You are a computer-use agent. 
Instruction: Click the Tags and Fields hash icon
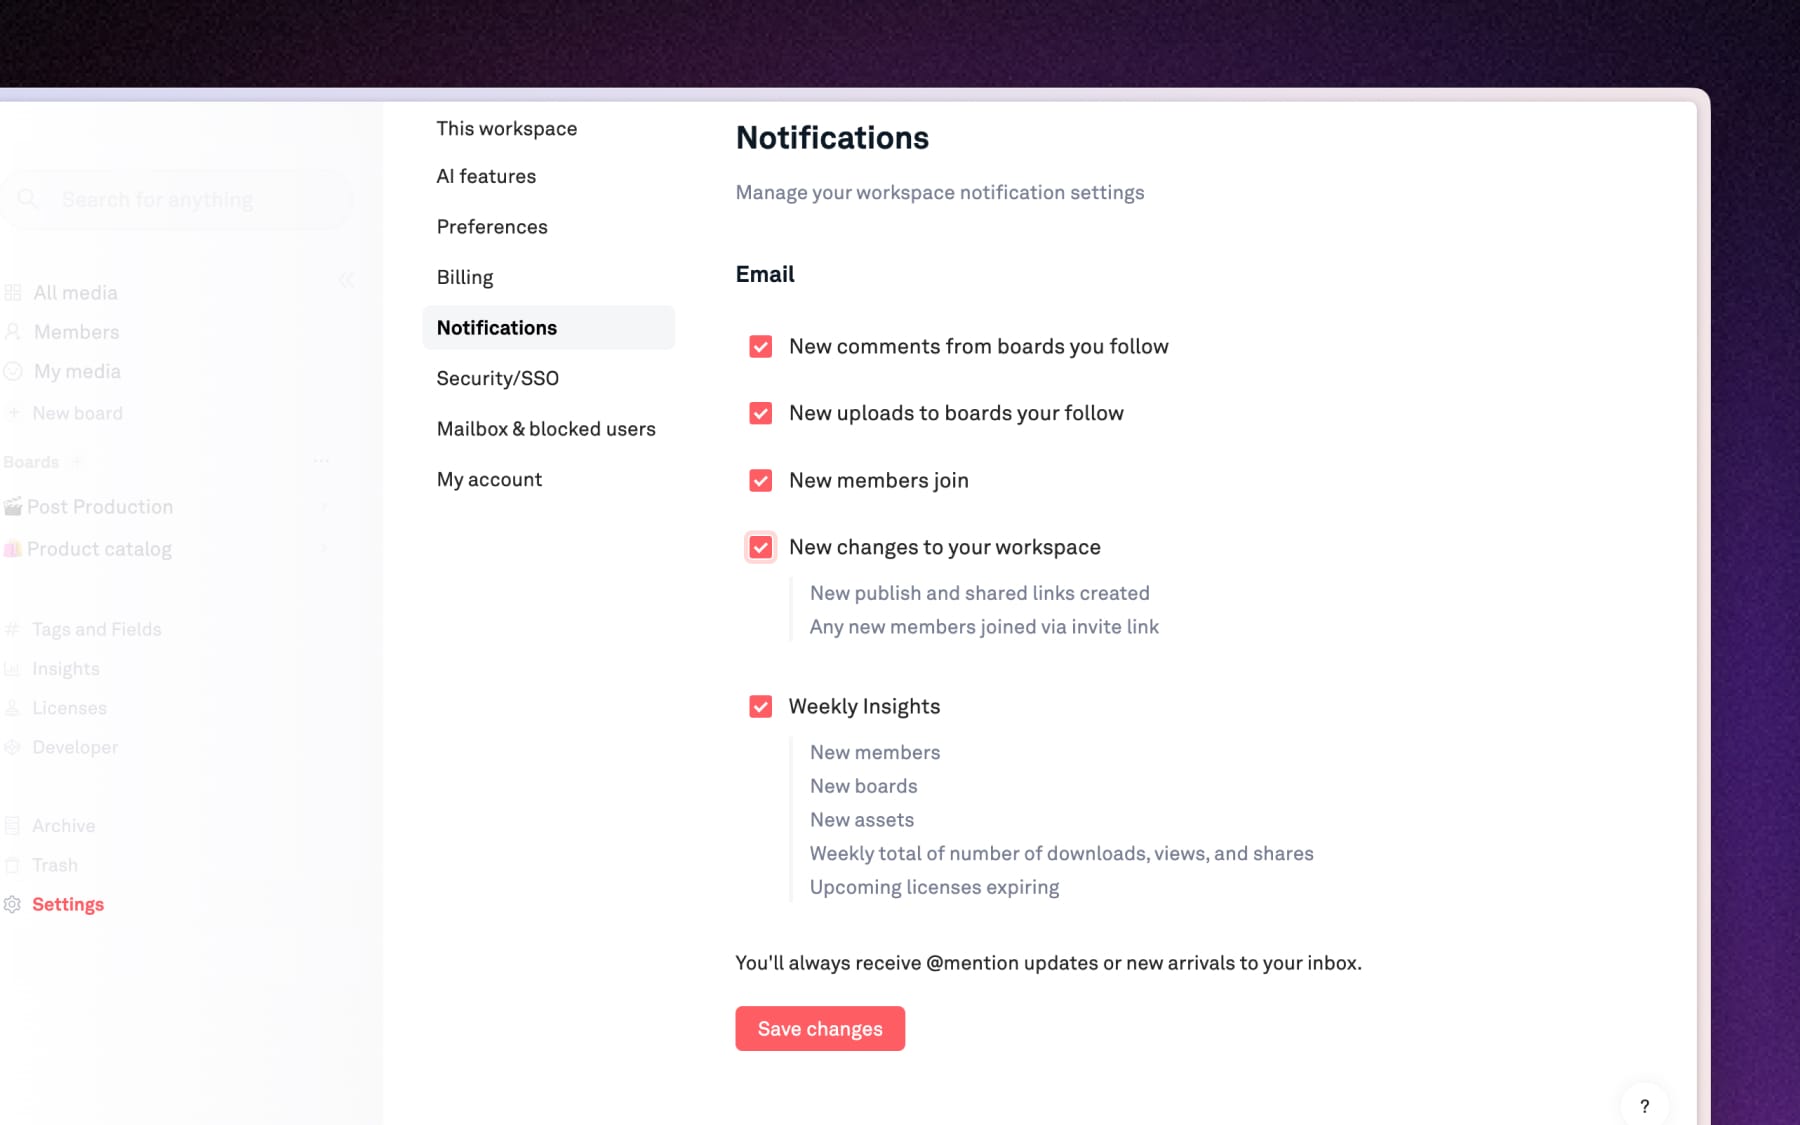coord(13,629)
